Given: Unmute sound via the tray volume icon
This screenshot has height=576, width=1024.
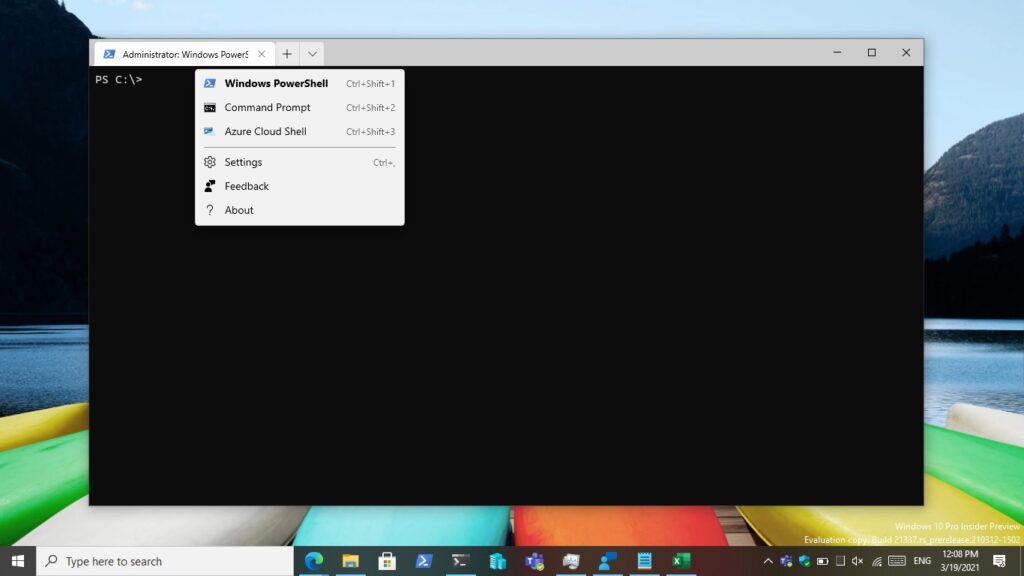Looking at the screenshot, I should click(x=857, y=561).
